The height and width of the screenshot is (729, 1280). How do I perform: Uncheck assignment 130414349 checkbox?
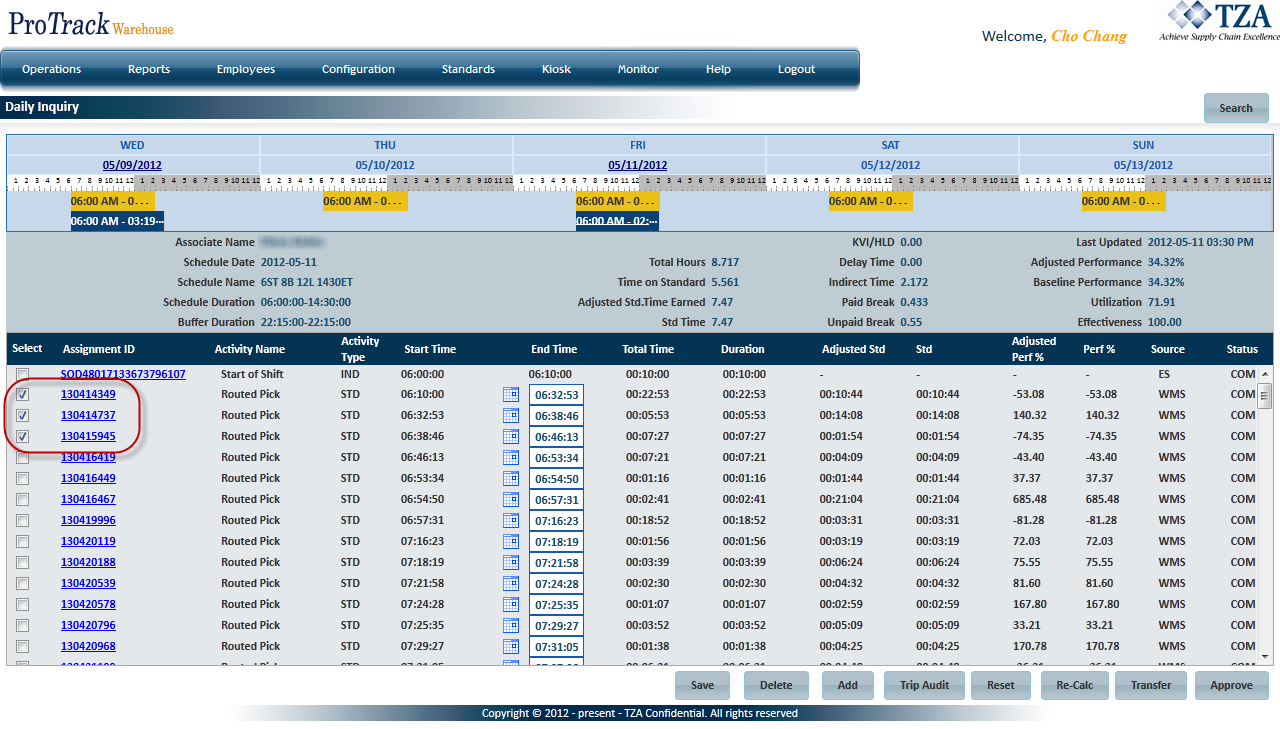tap(22, 395)
